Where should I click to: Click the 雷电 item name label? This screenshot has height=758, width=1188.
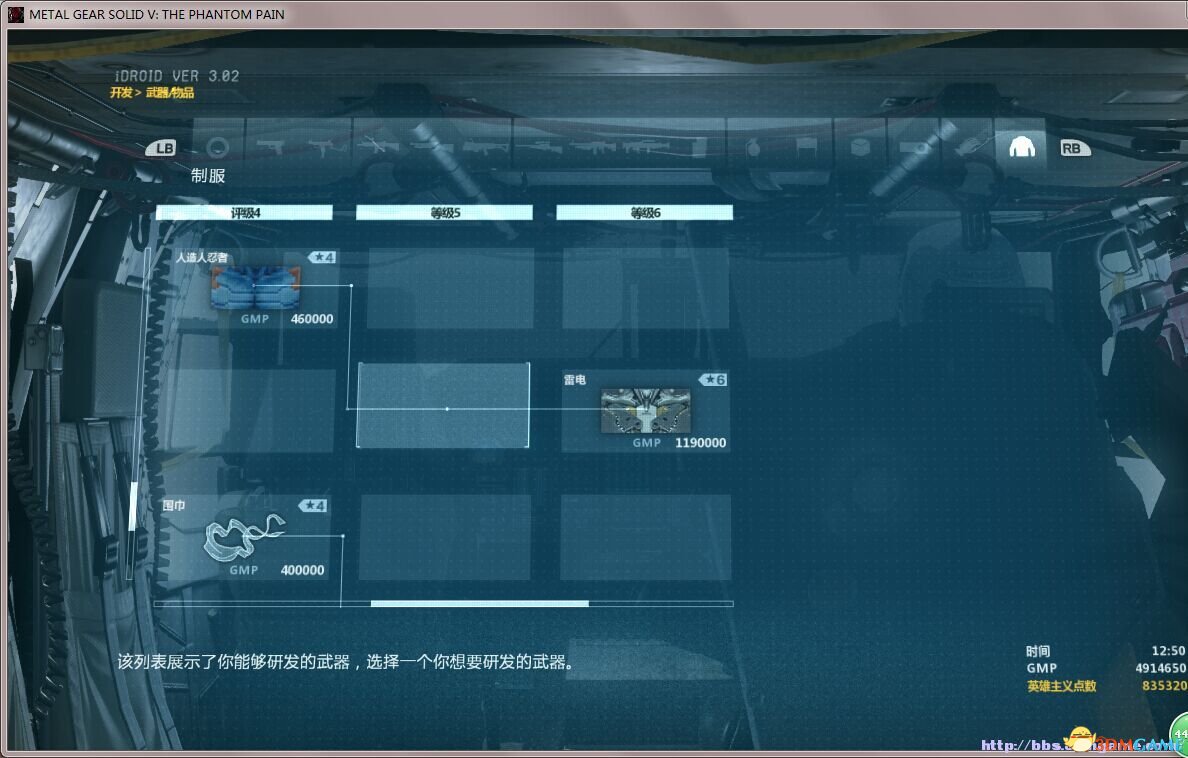pos(575,380)
